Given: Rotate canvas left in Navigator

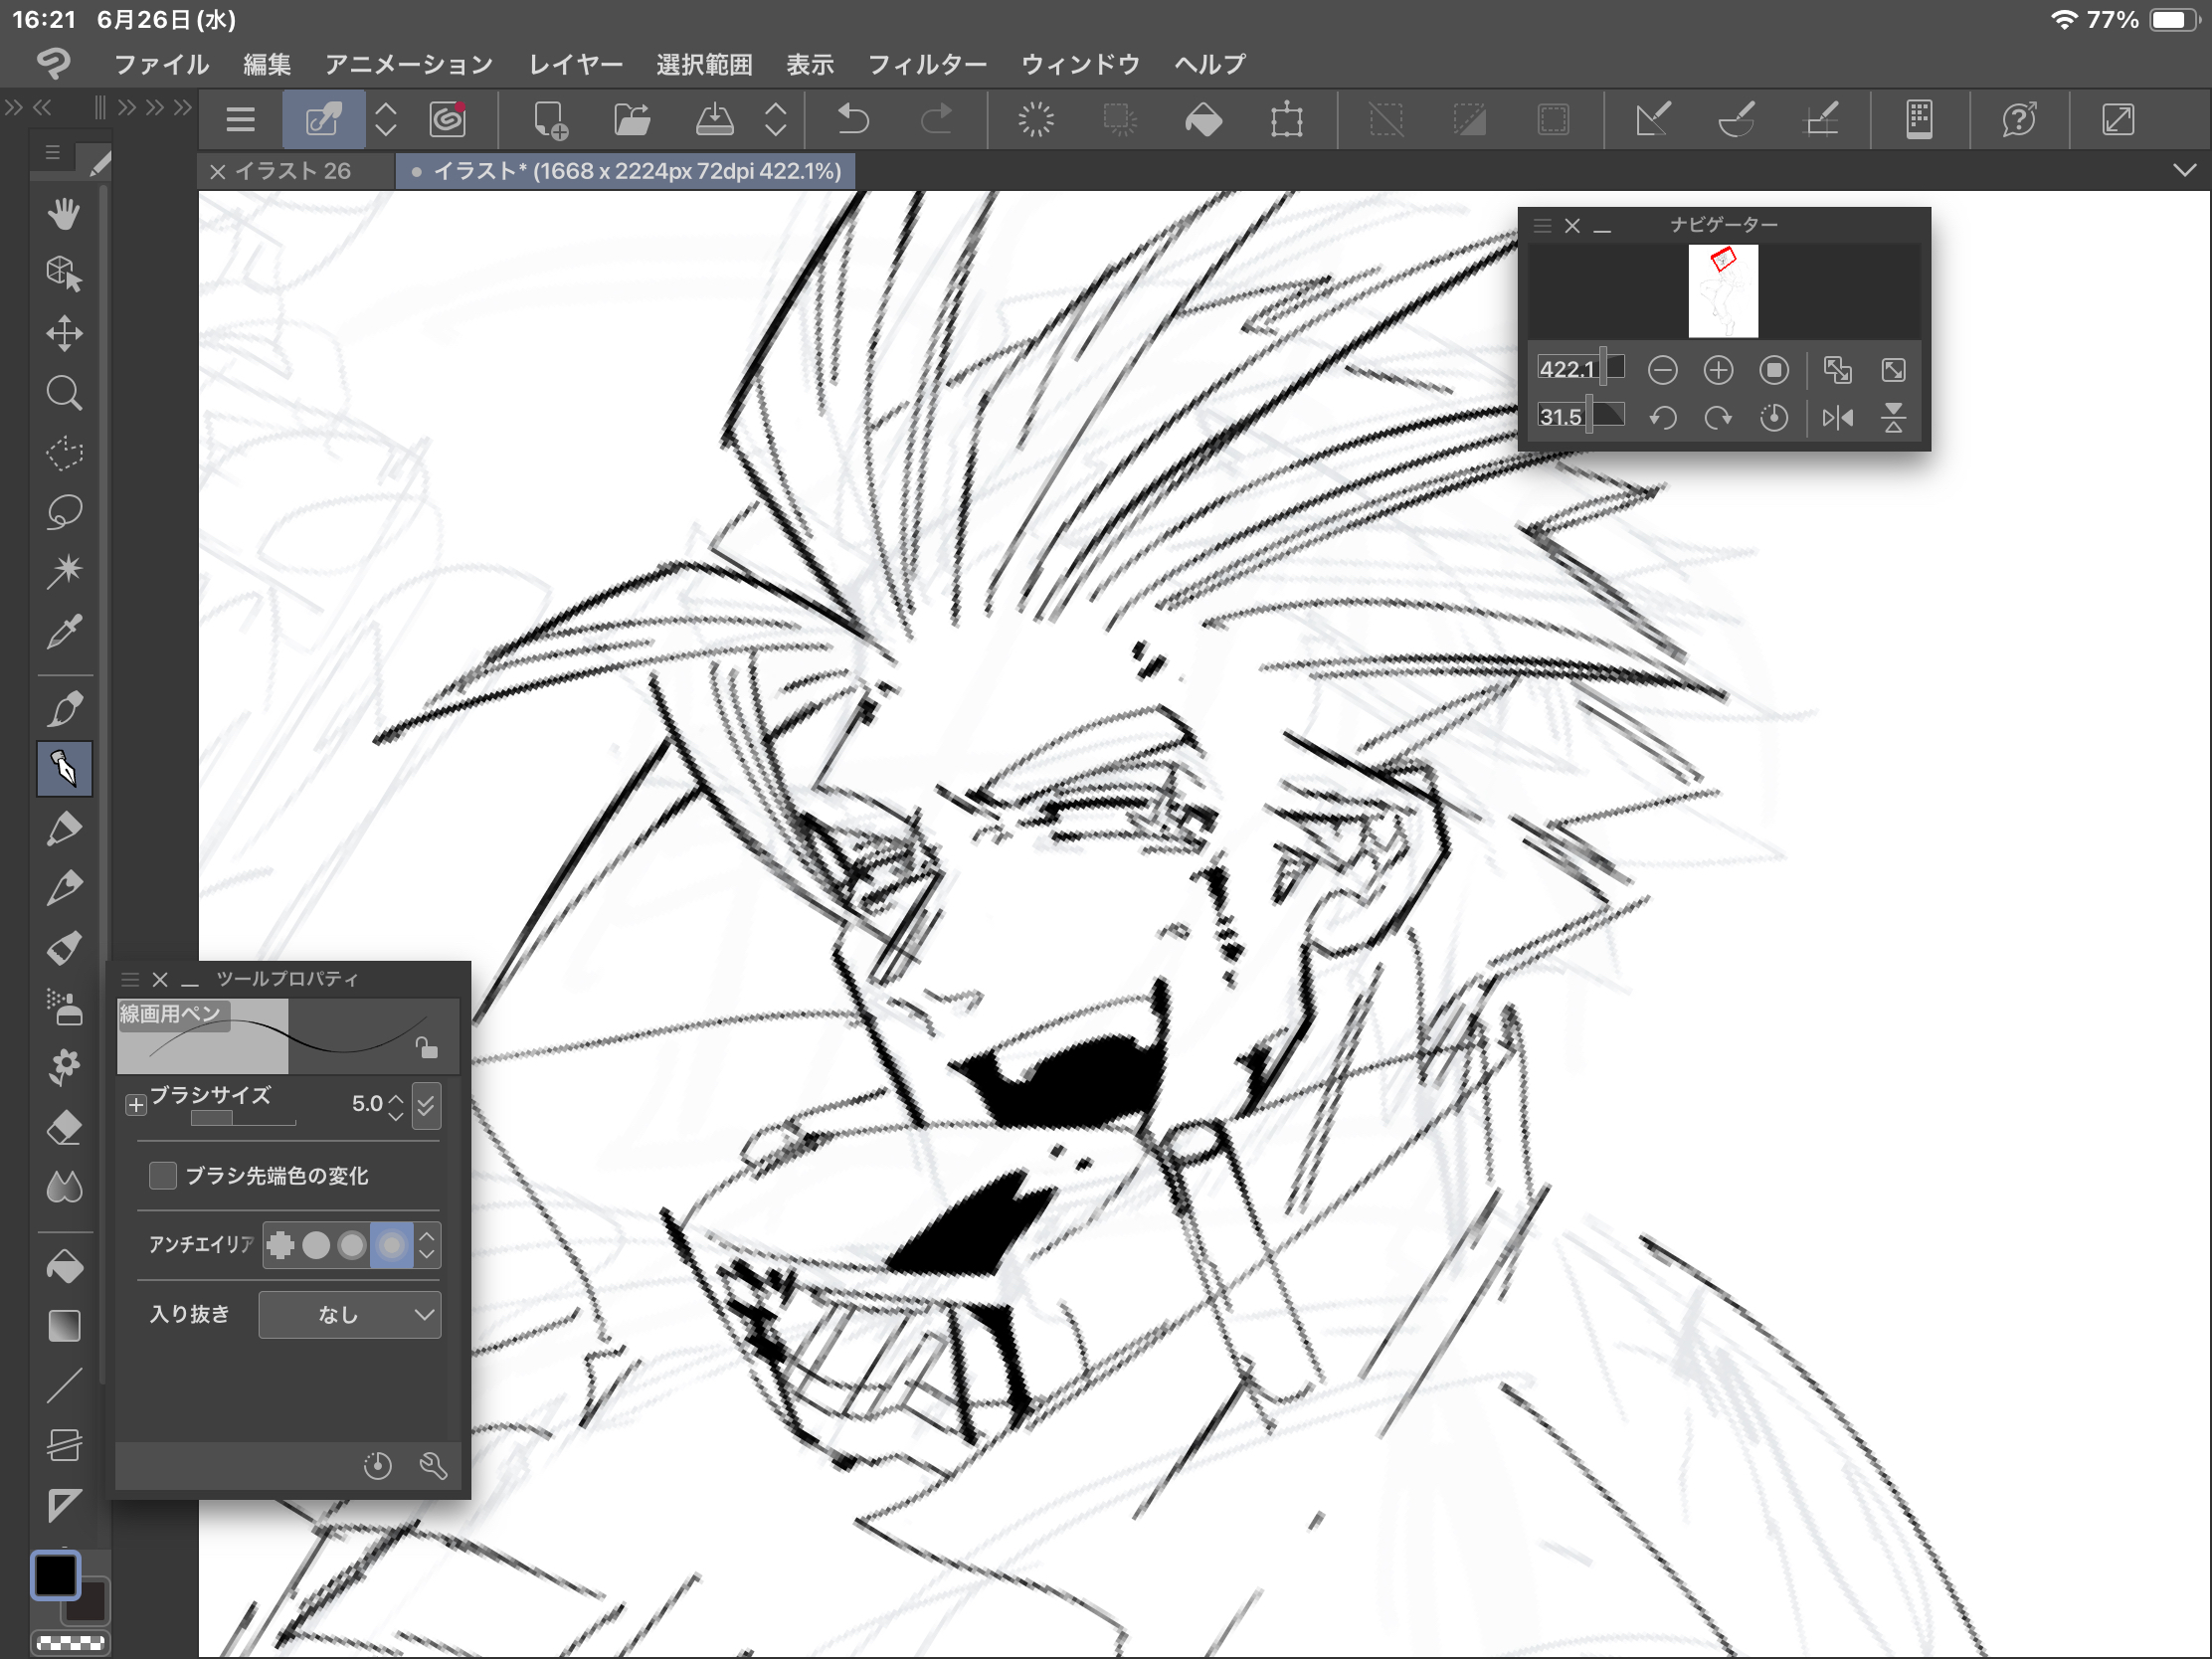Looking at the screenshot, I should 1662,417.
